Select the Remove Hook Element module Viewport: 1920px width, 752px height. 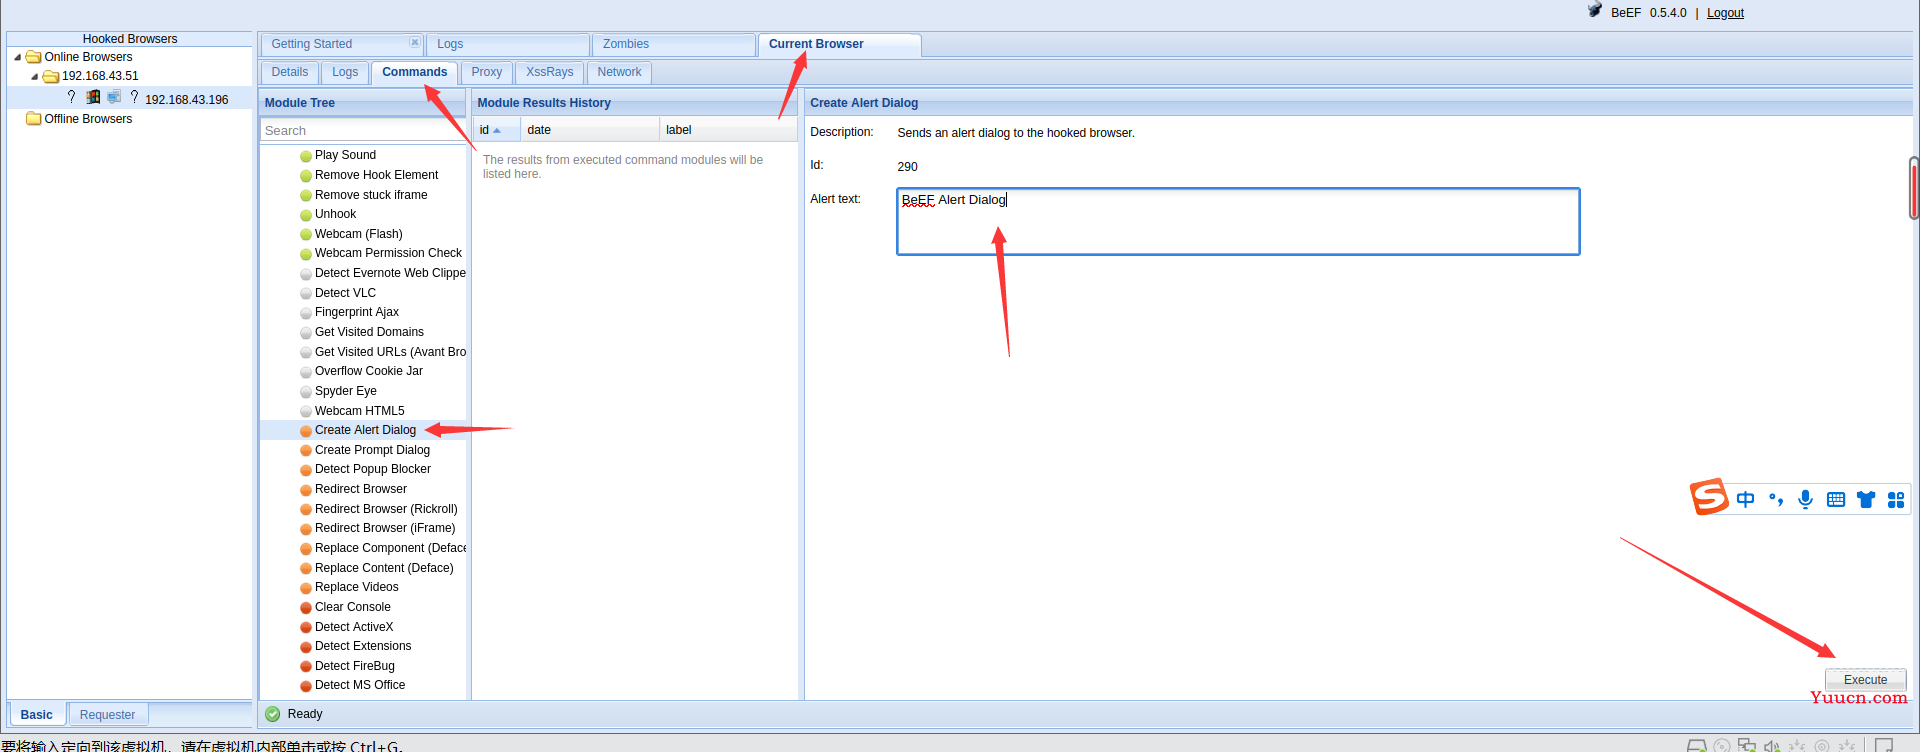point(376,175)
